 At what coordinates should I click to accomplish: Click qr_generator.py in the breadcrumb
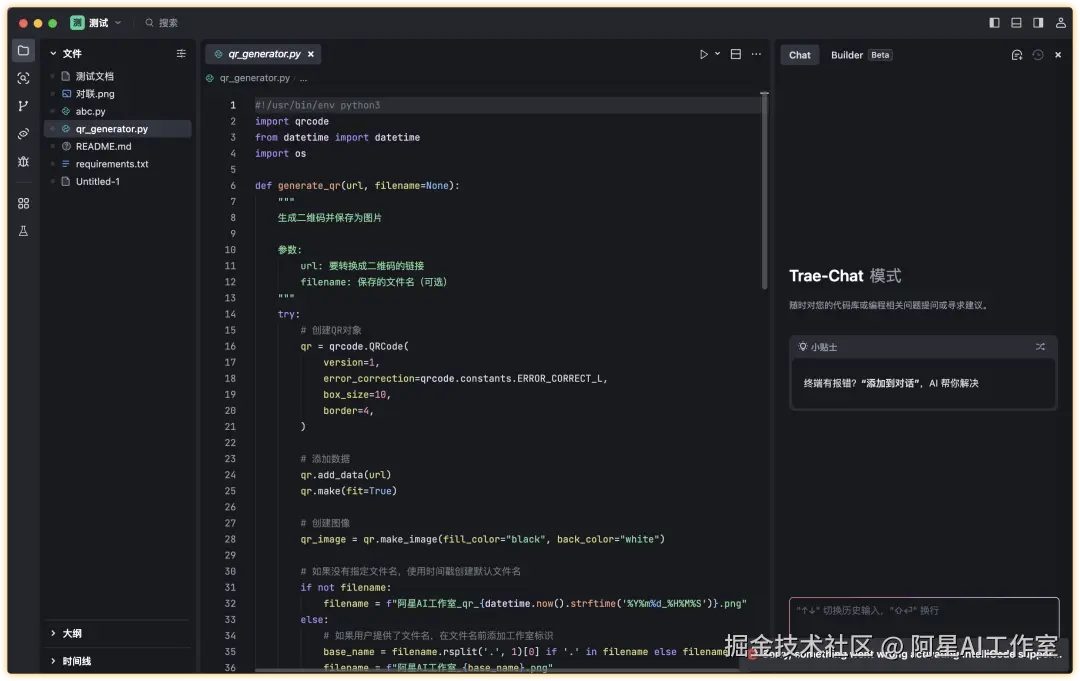point(254,78)
